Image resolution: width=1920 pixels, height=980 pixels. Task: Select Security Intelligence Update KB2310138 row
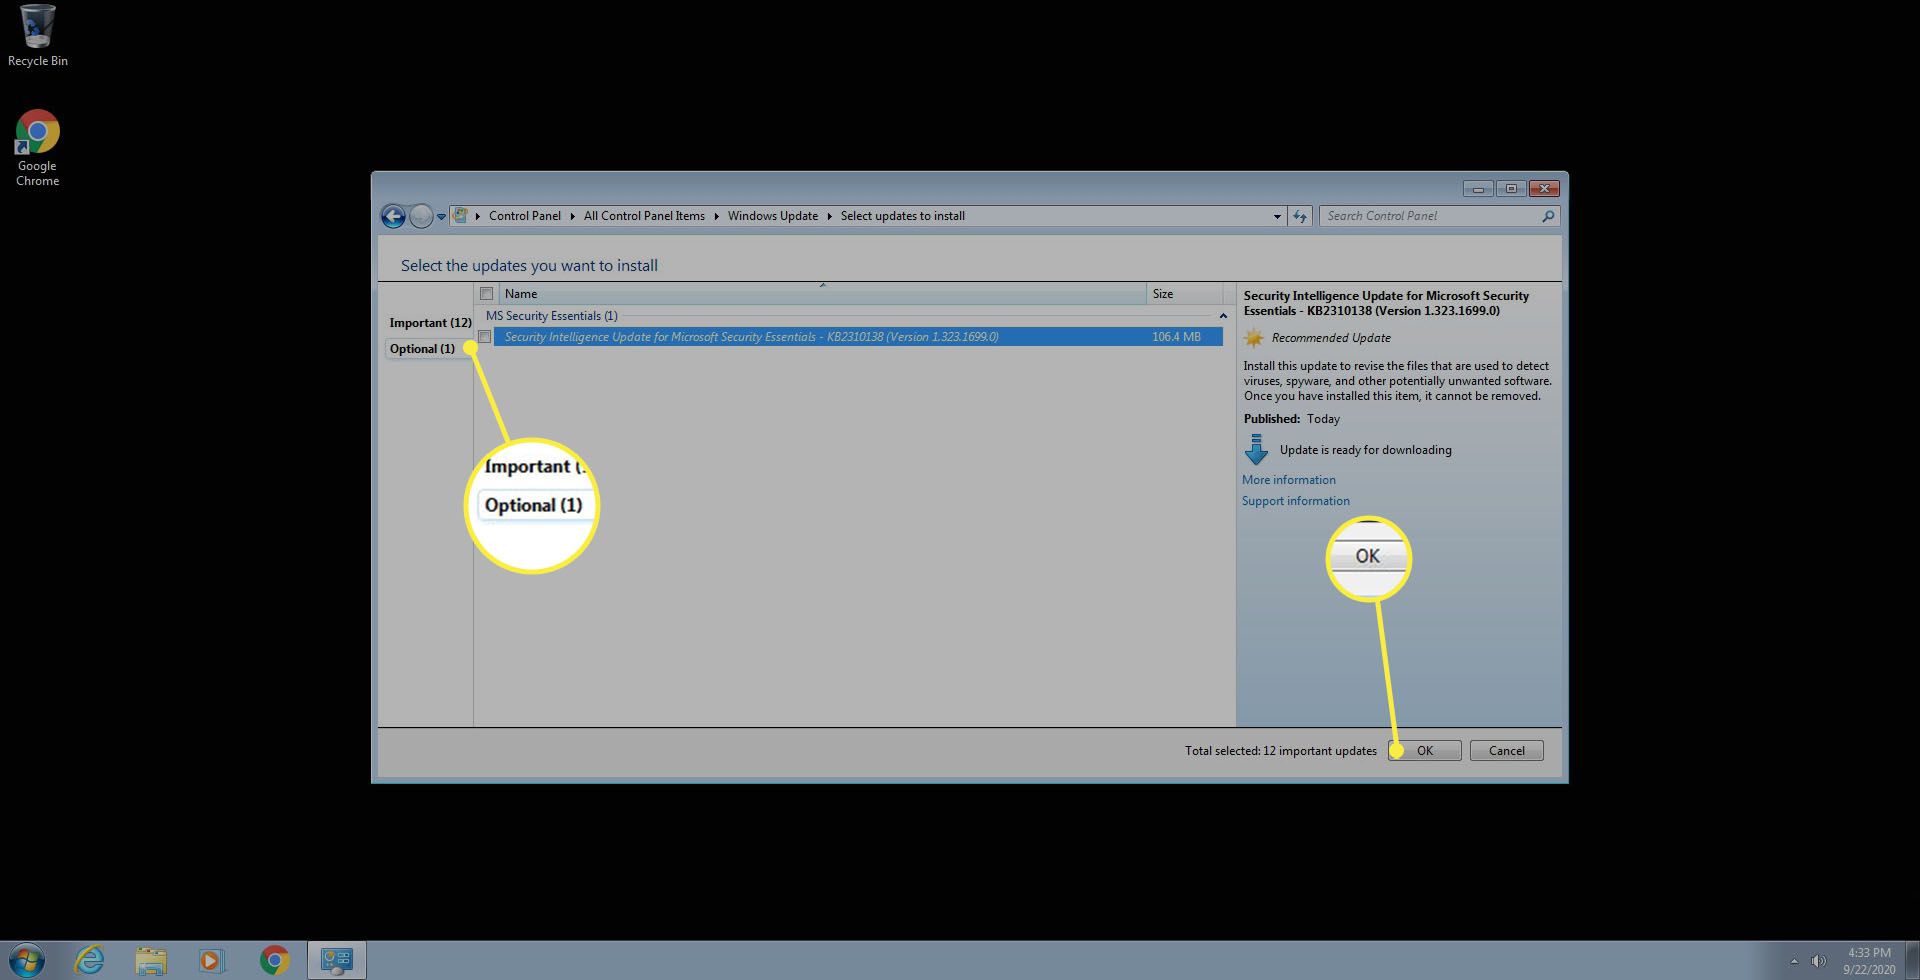point(858,337)
